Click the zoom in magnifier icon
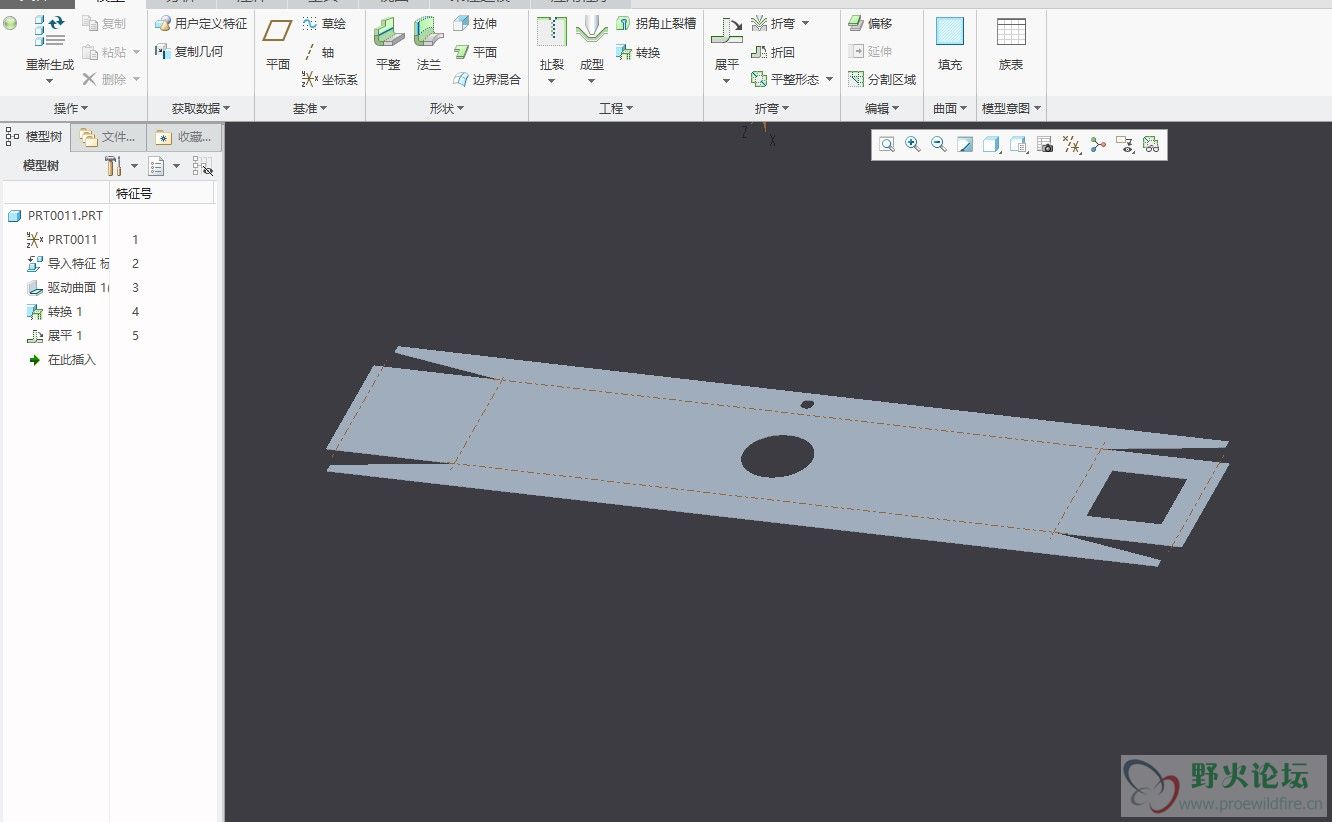 [913, 145]
